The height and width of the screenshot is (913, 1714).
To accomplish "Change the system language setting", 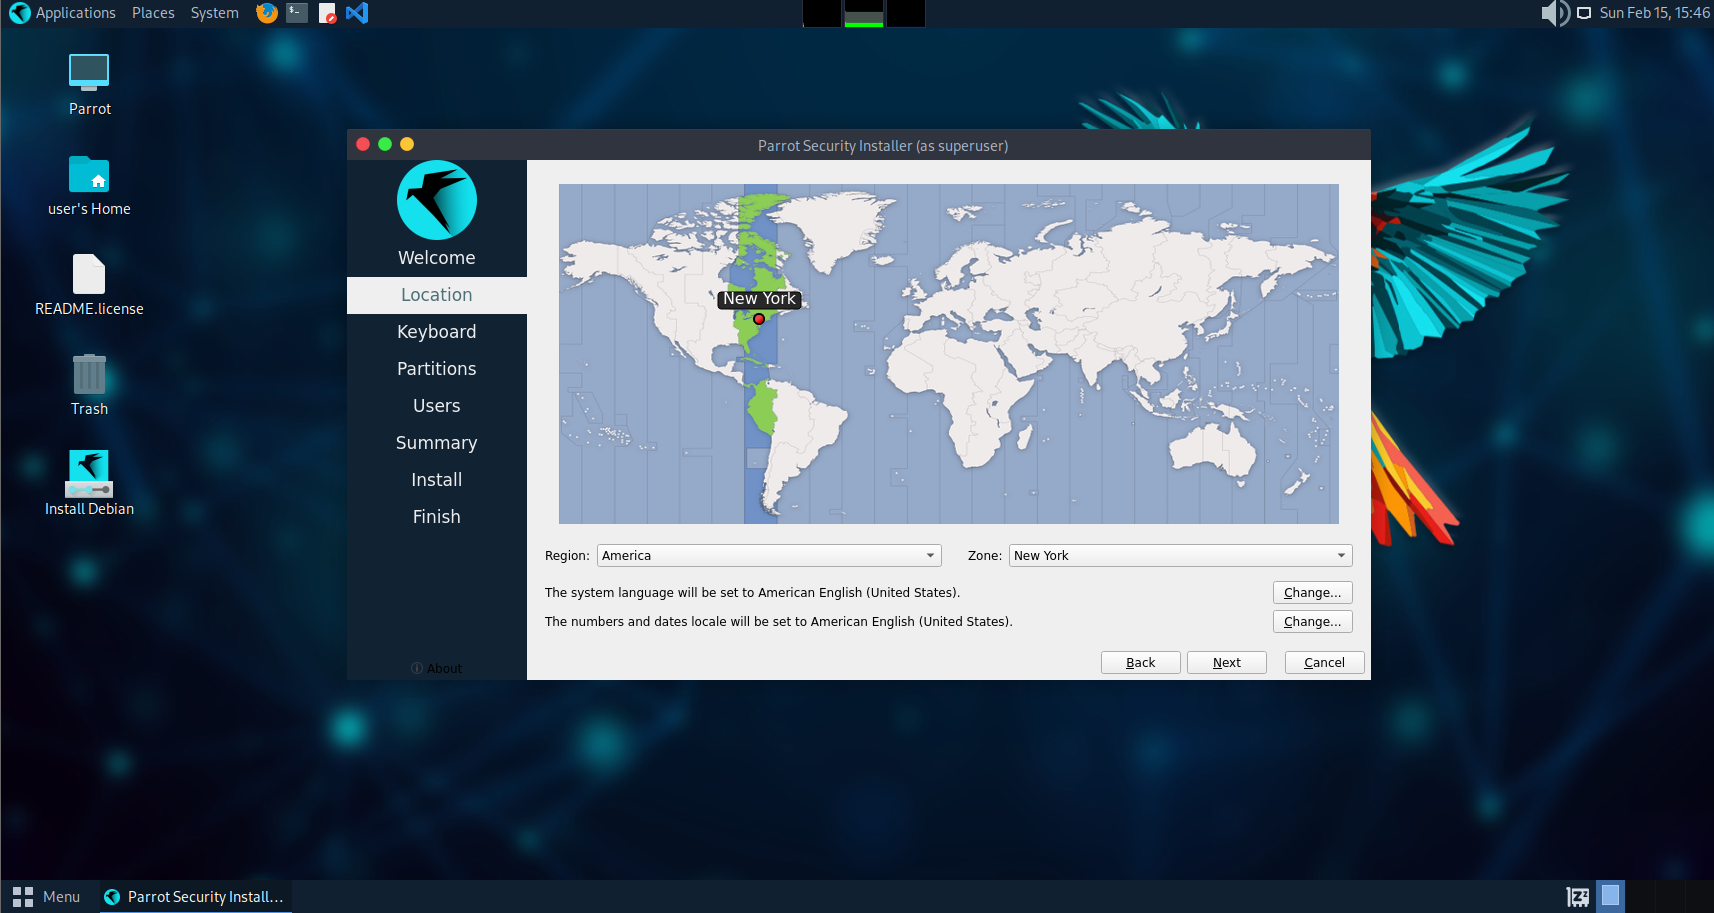I will tap(1312, 593).
